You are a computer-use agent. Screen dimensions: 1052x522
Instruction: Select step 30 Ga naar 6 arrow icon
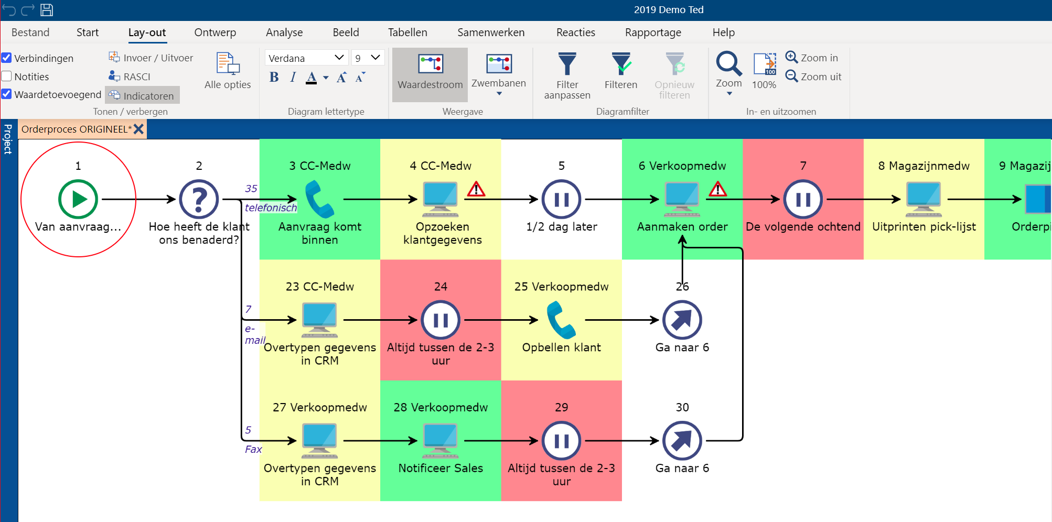(x=682, y=441)
